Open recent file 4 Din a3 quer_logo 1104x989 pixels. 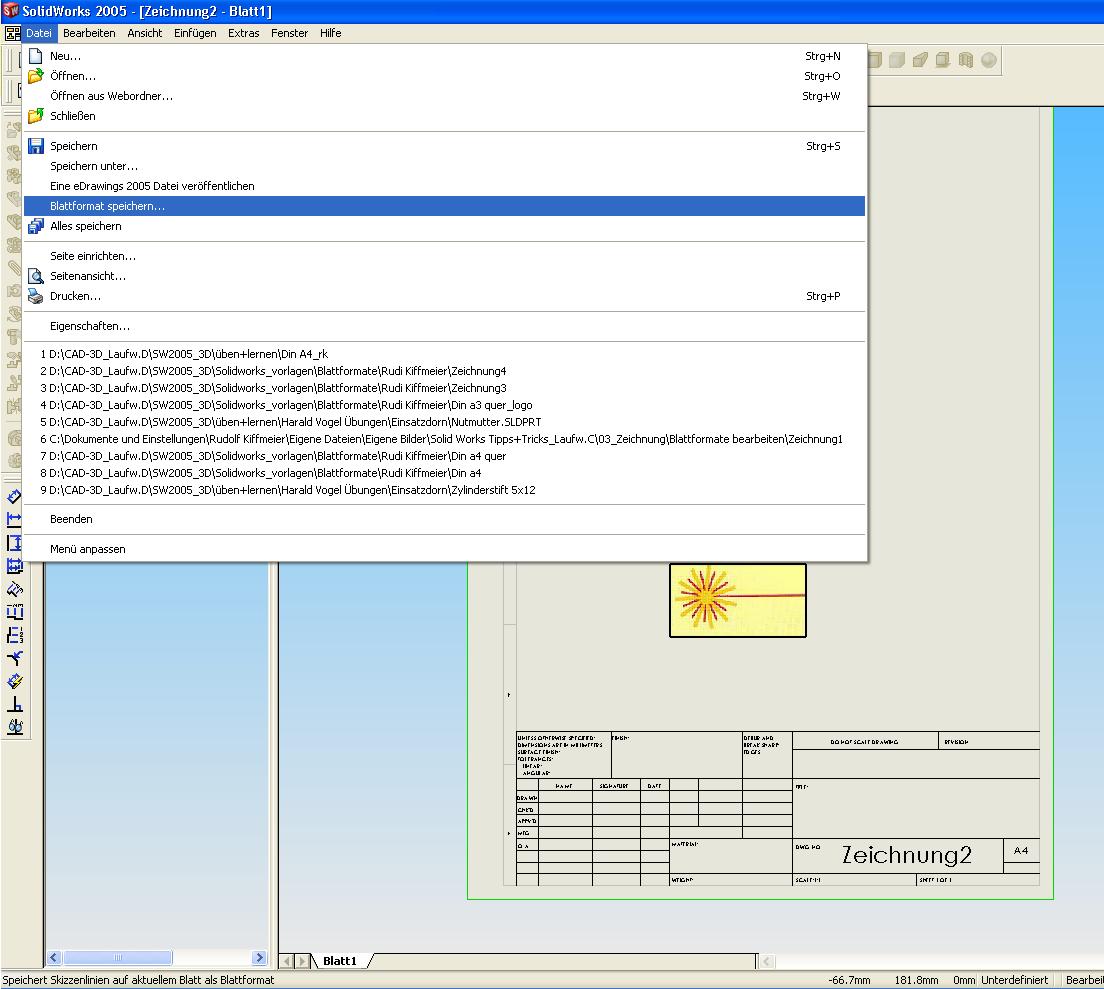point(444,405)
